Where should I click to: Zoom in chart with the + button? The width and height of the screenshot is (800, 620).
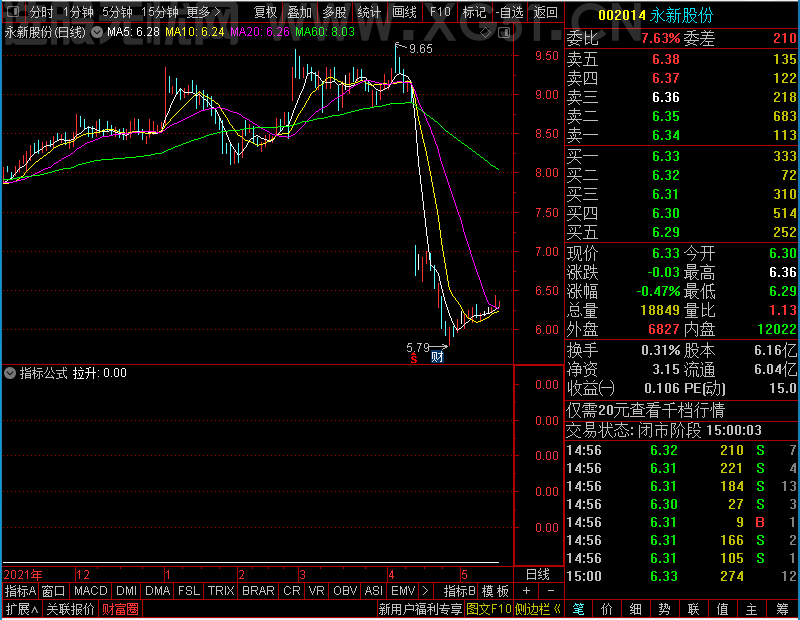coord(527,591)
